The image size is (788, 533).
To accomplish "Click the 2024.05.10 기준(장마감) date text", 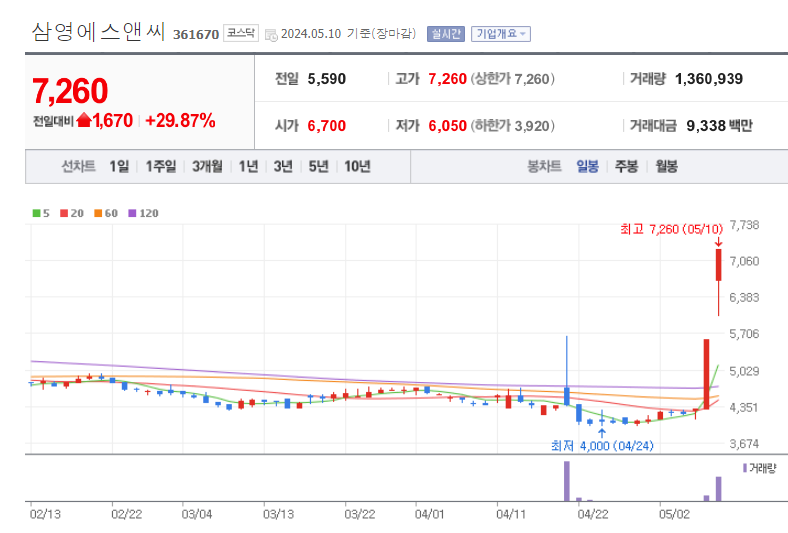I will pyautogui.click(x=348, y=34).
